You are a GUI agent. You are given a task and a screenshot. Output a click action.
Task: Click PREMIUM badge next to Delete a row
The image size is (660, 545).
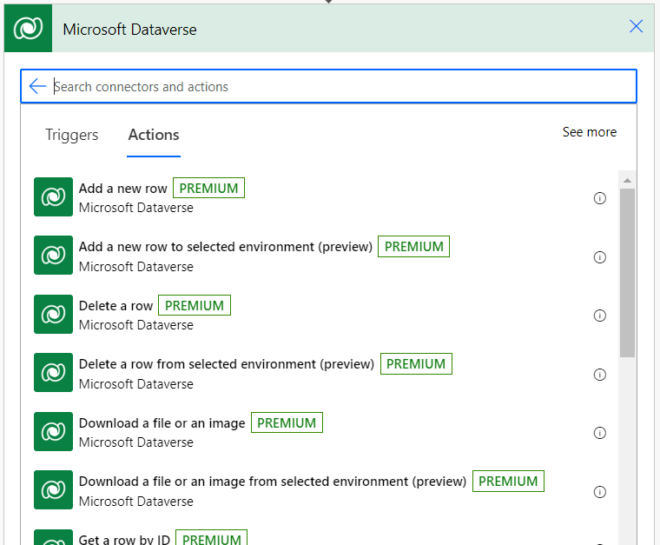click(x=194, y=306)
